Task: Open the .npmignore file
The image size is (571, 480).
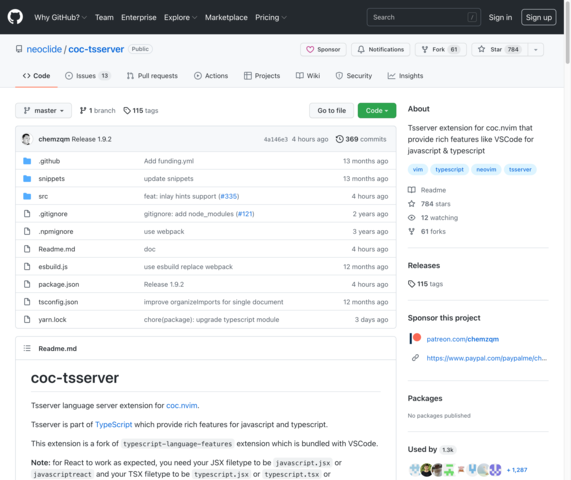Action: 56,232
